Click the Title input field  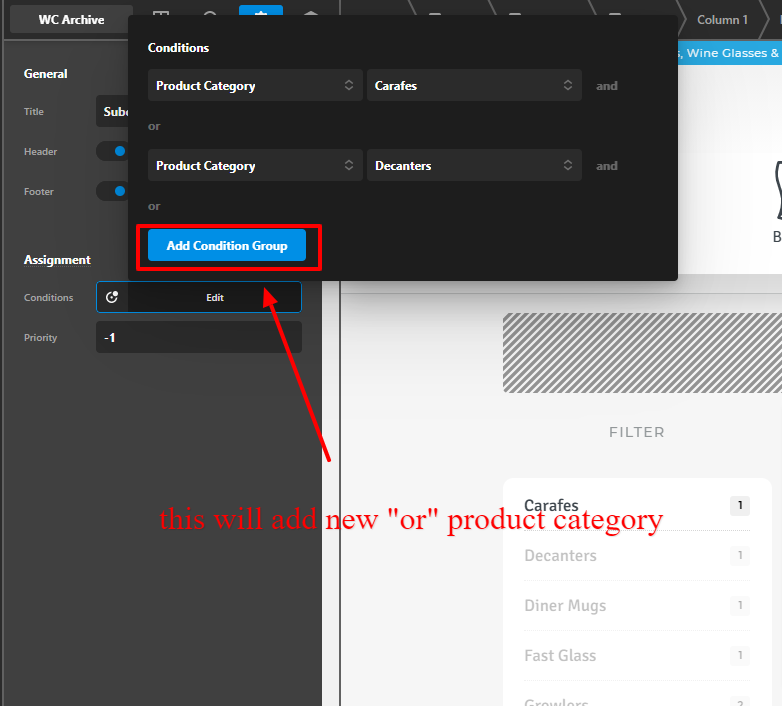112,112
